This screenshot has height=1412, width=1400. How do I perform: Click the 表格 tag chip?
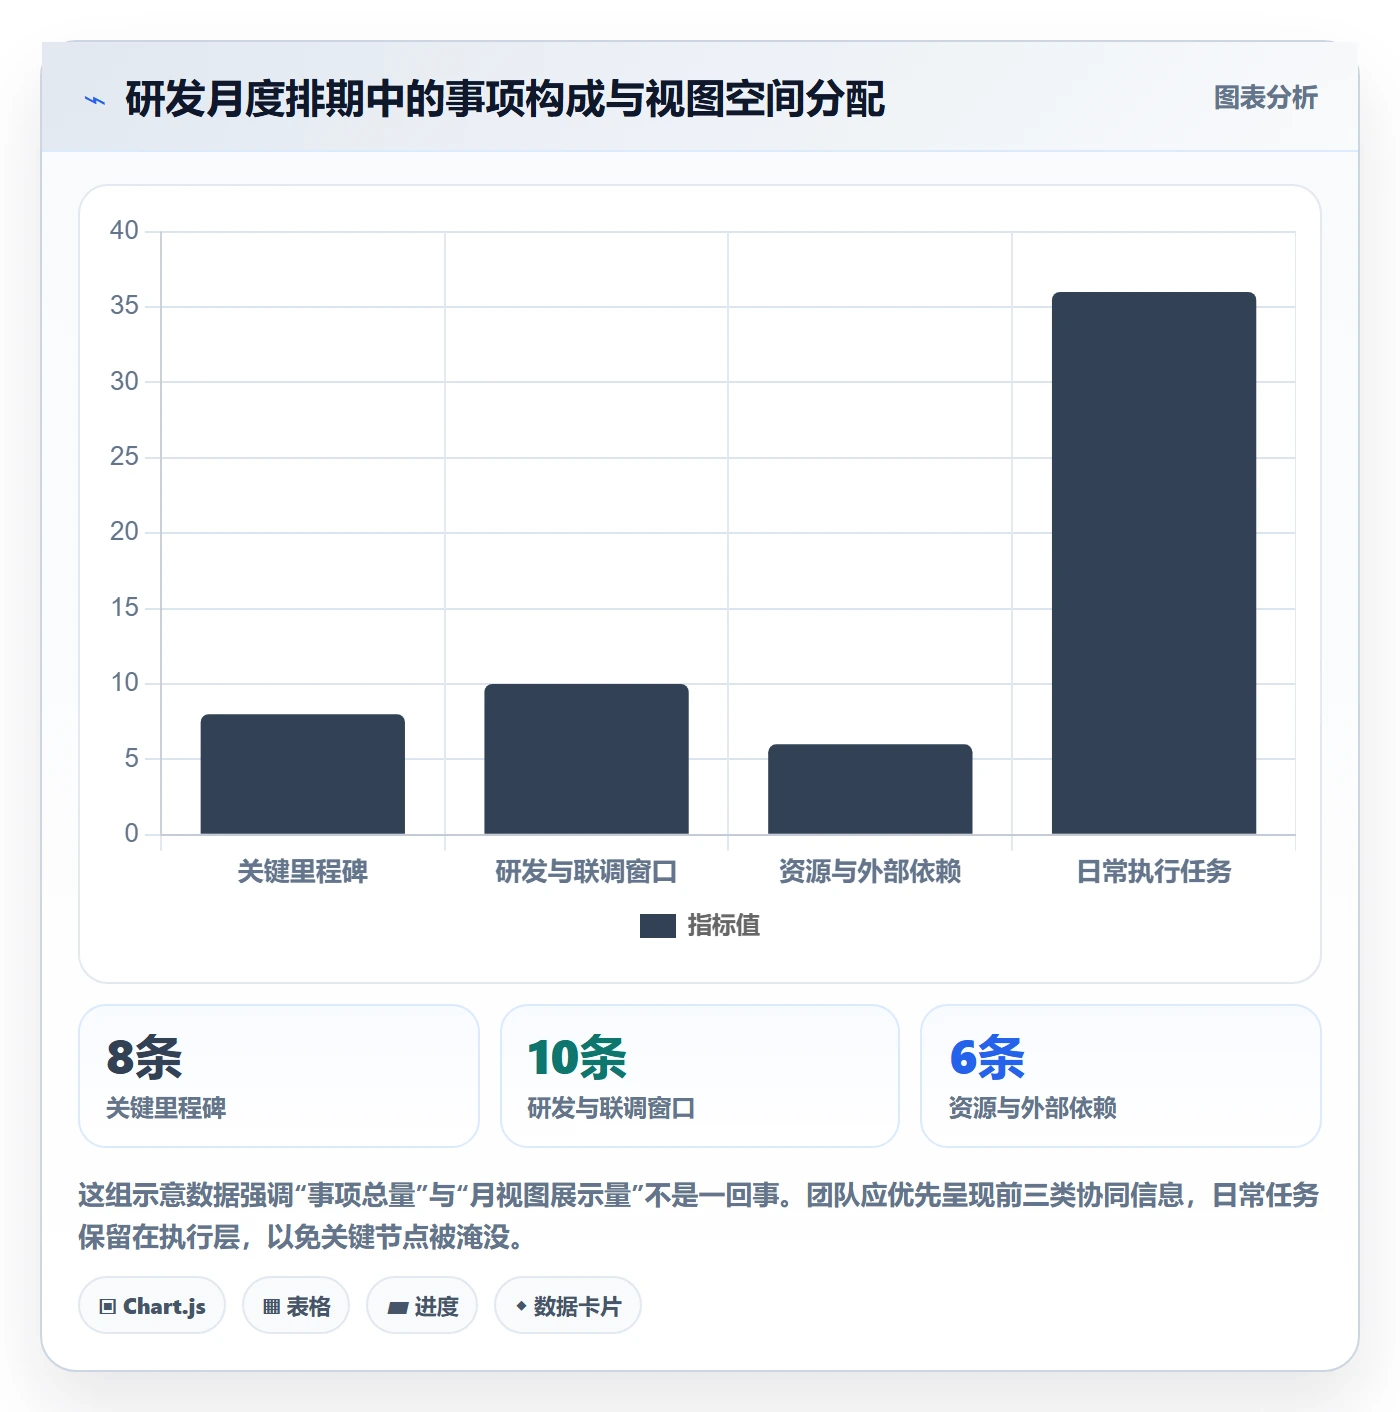[296, 1305]
